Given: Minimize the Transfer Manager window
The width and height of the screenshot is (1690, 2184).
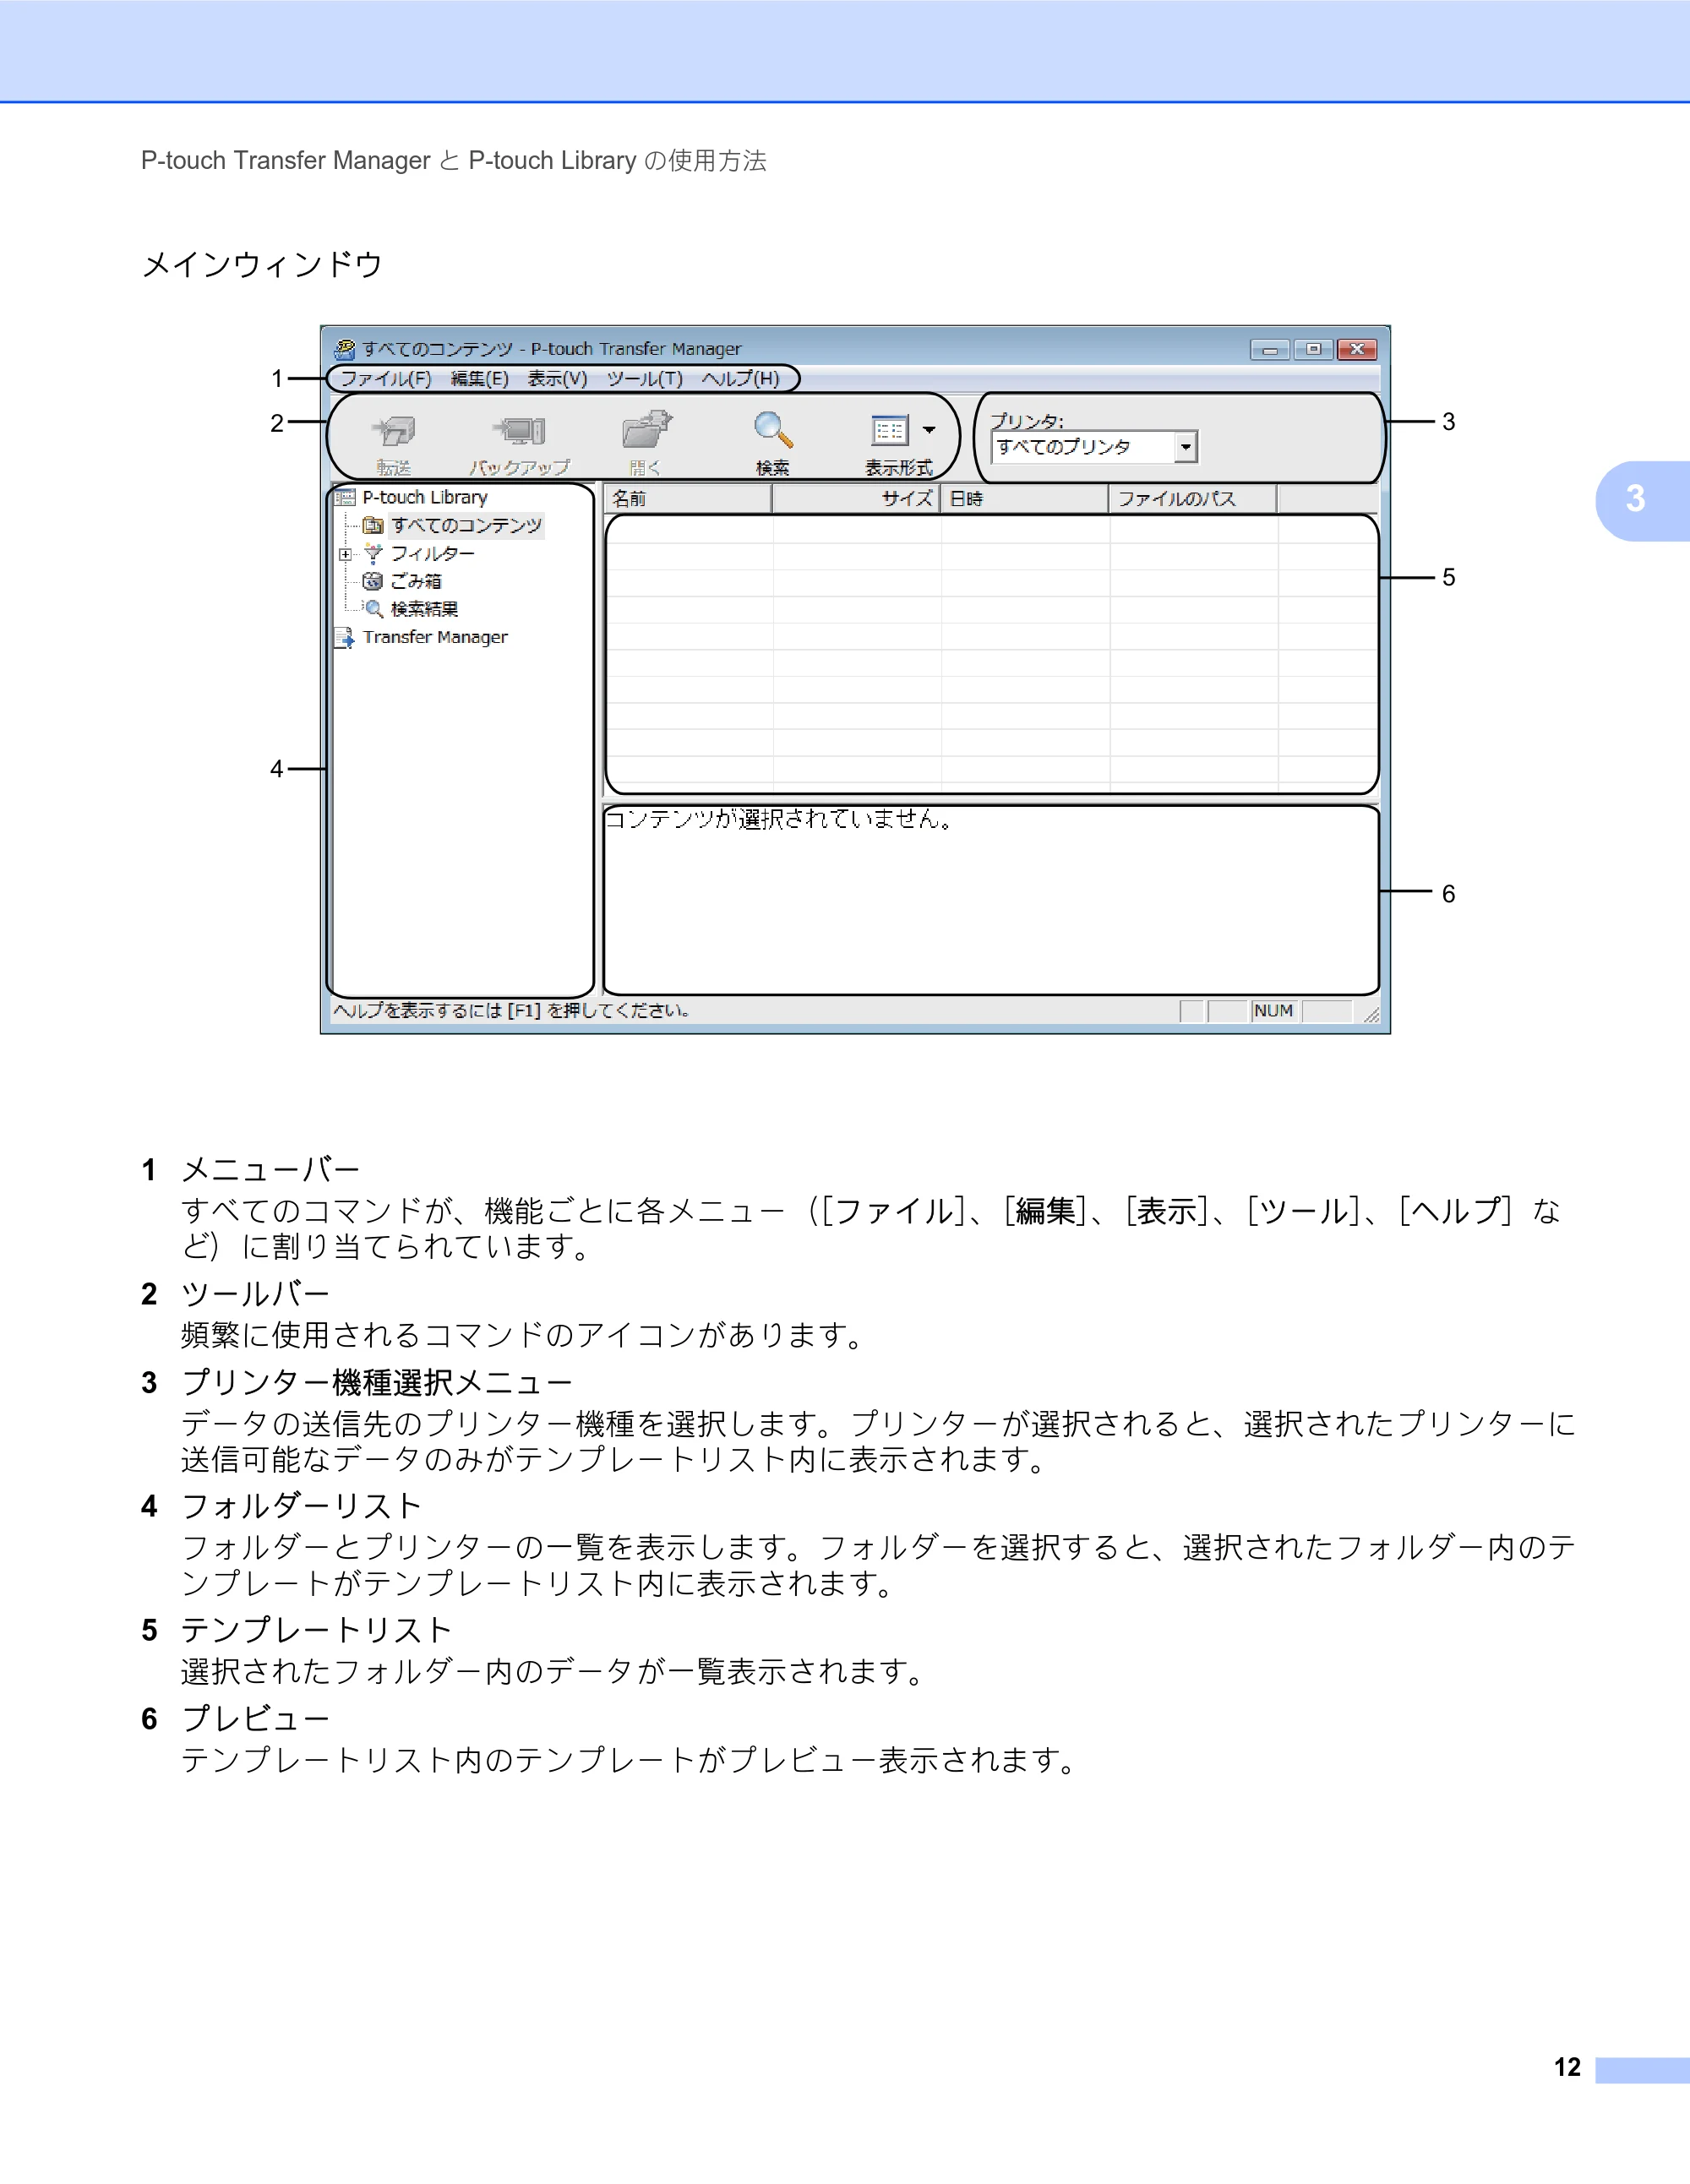Looking at the screenshot, I should click(1269, 349).
